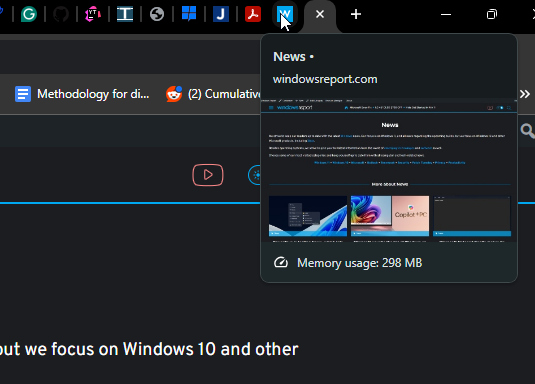This screenshot has width=535, height=384.
Task: Open the pink YT JetBrains tab
Action: [x=93, y=14]
